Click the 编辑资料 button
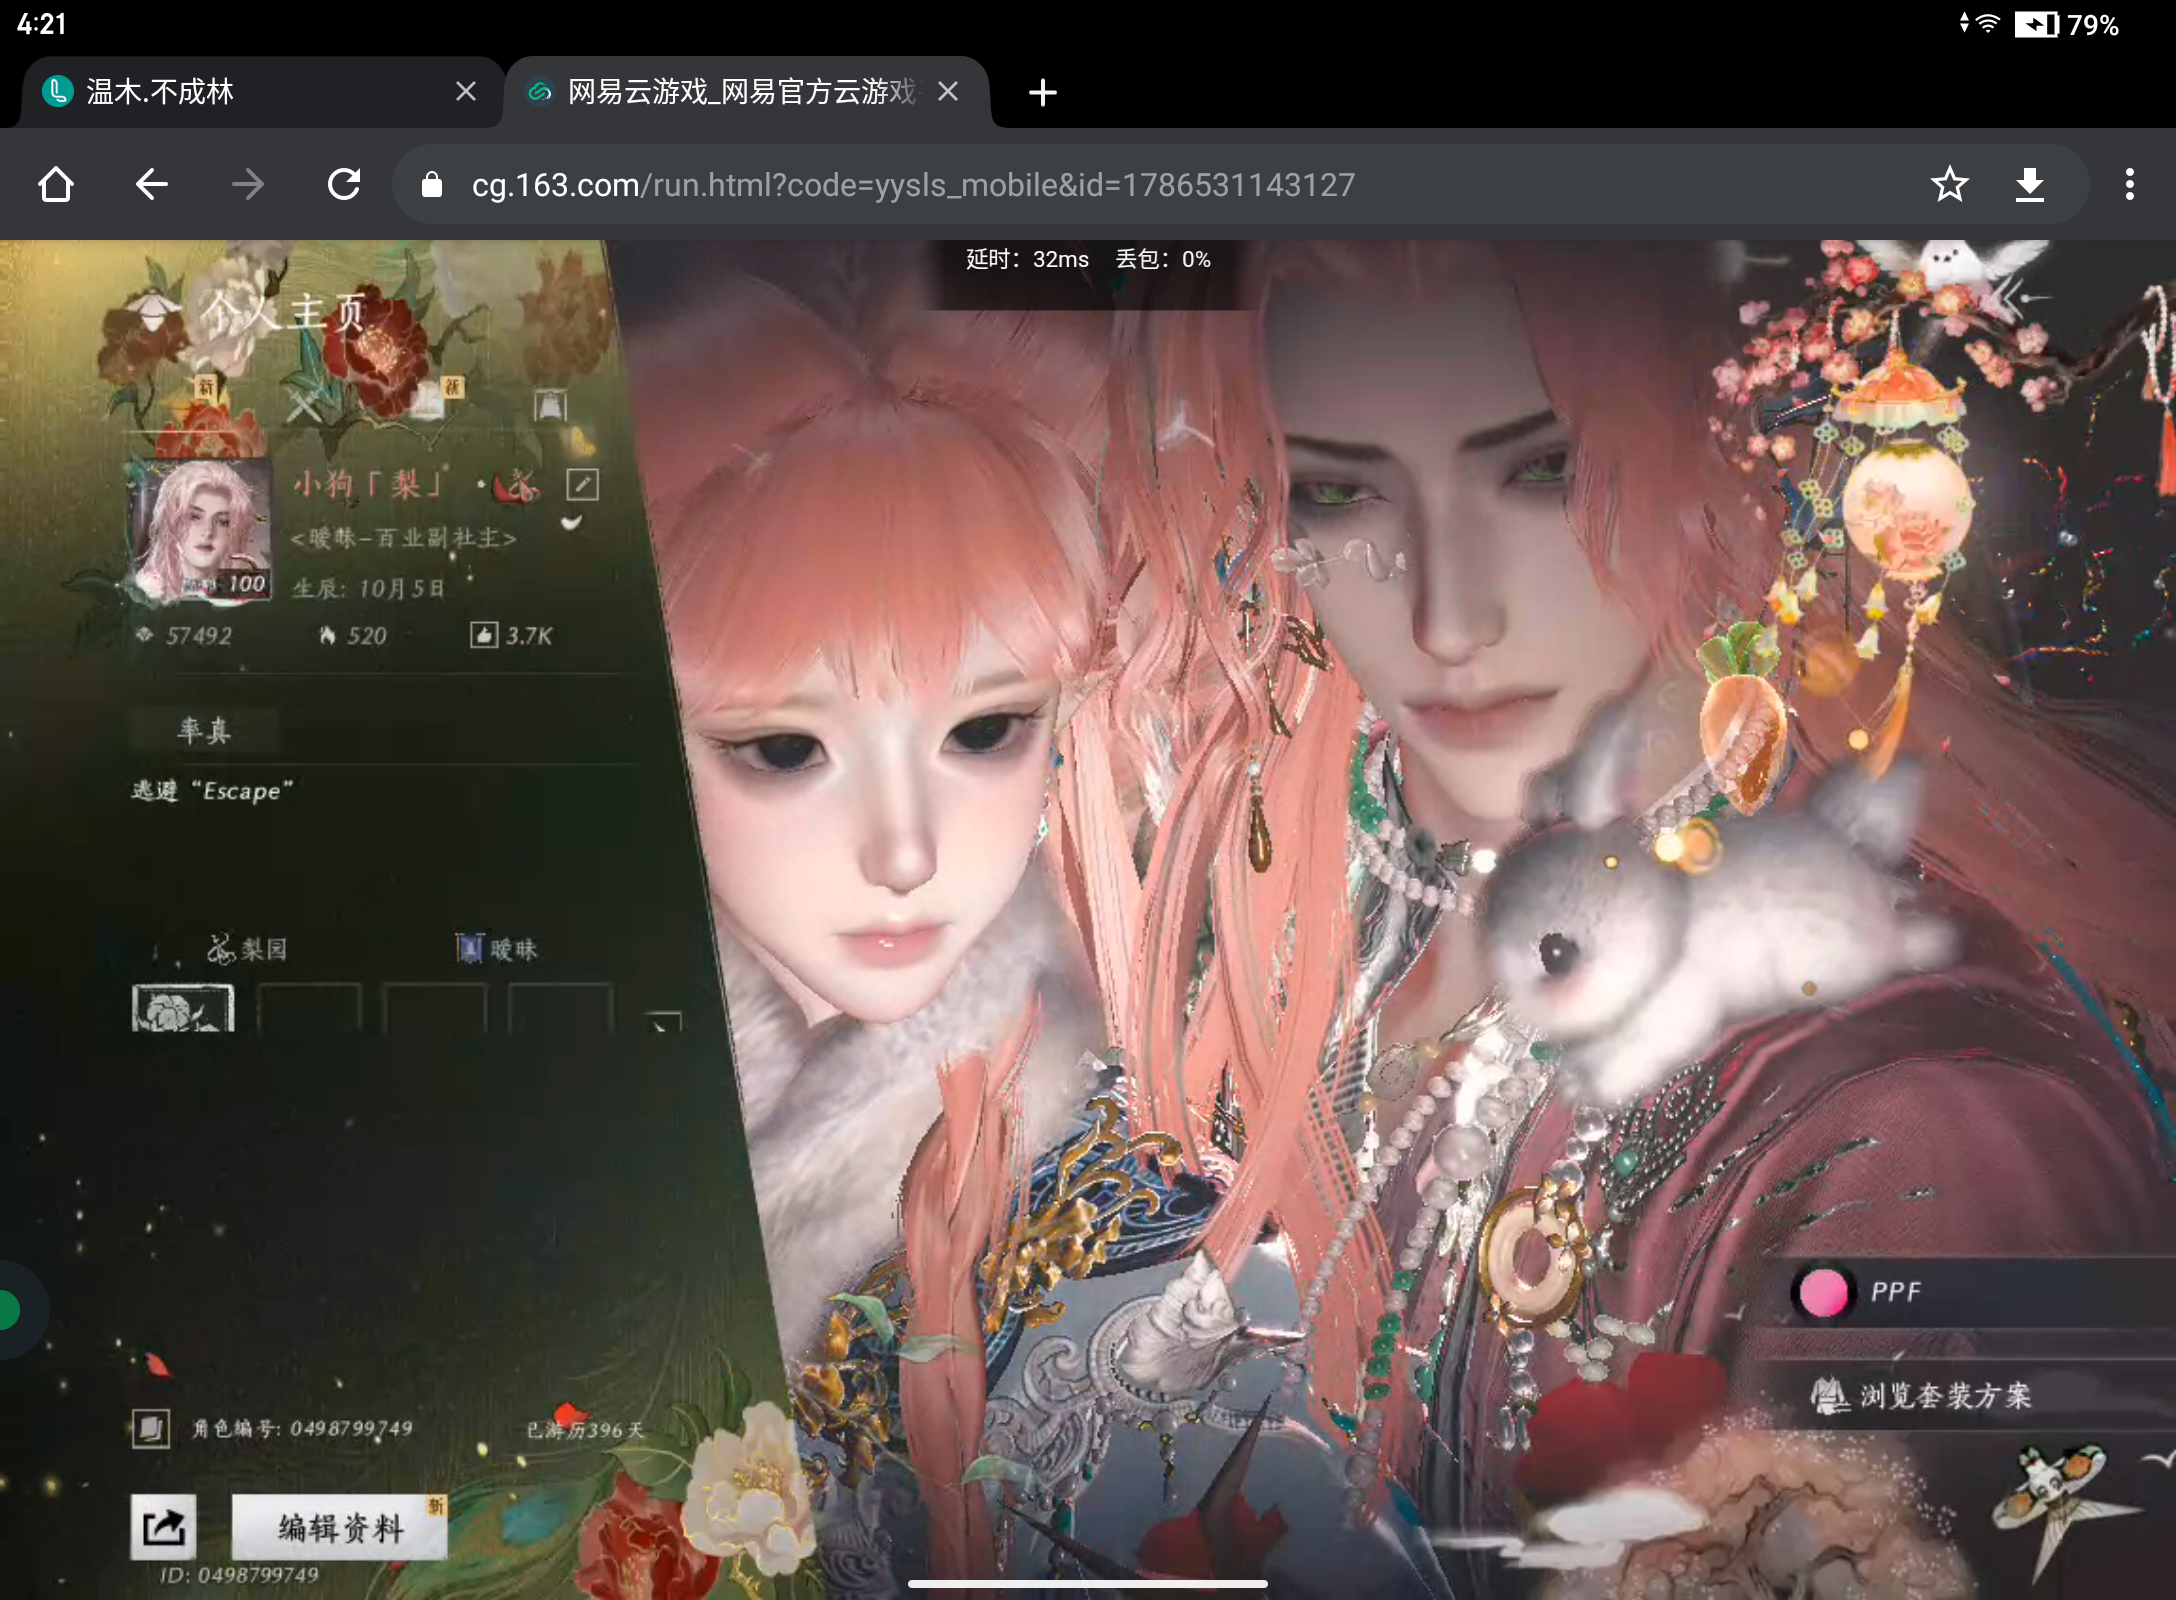This screenshot has width=2176, height=1600. point(340,1527)
